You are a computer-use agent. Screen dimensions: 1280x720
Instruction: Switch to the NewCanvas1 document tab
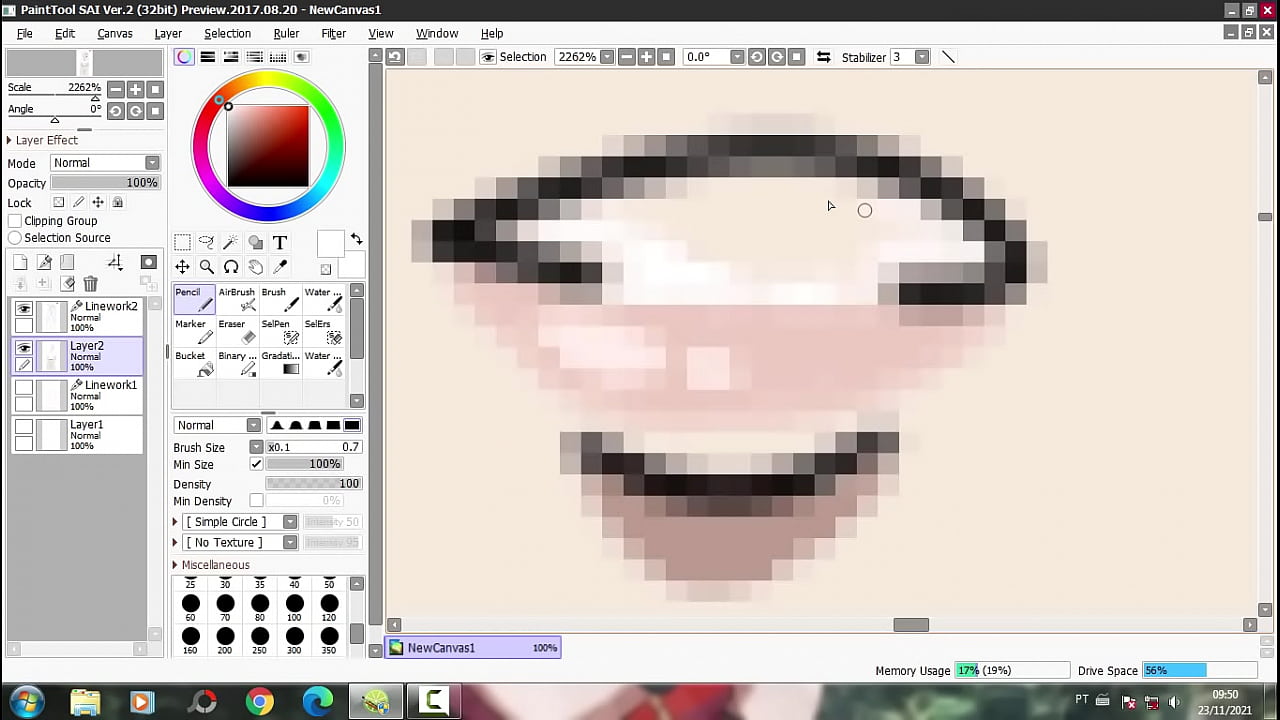pos(473,647)
